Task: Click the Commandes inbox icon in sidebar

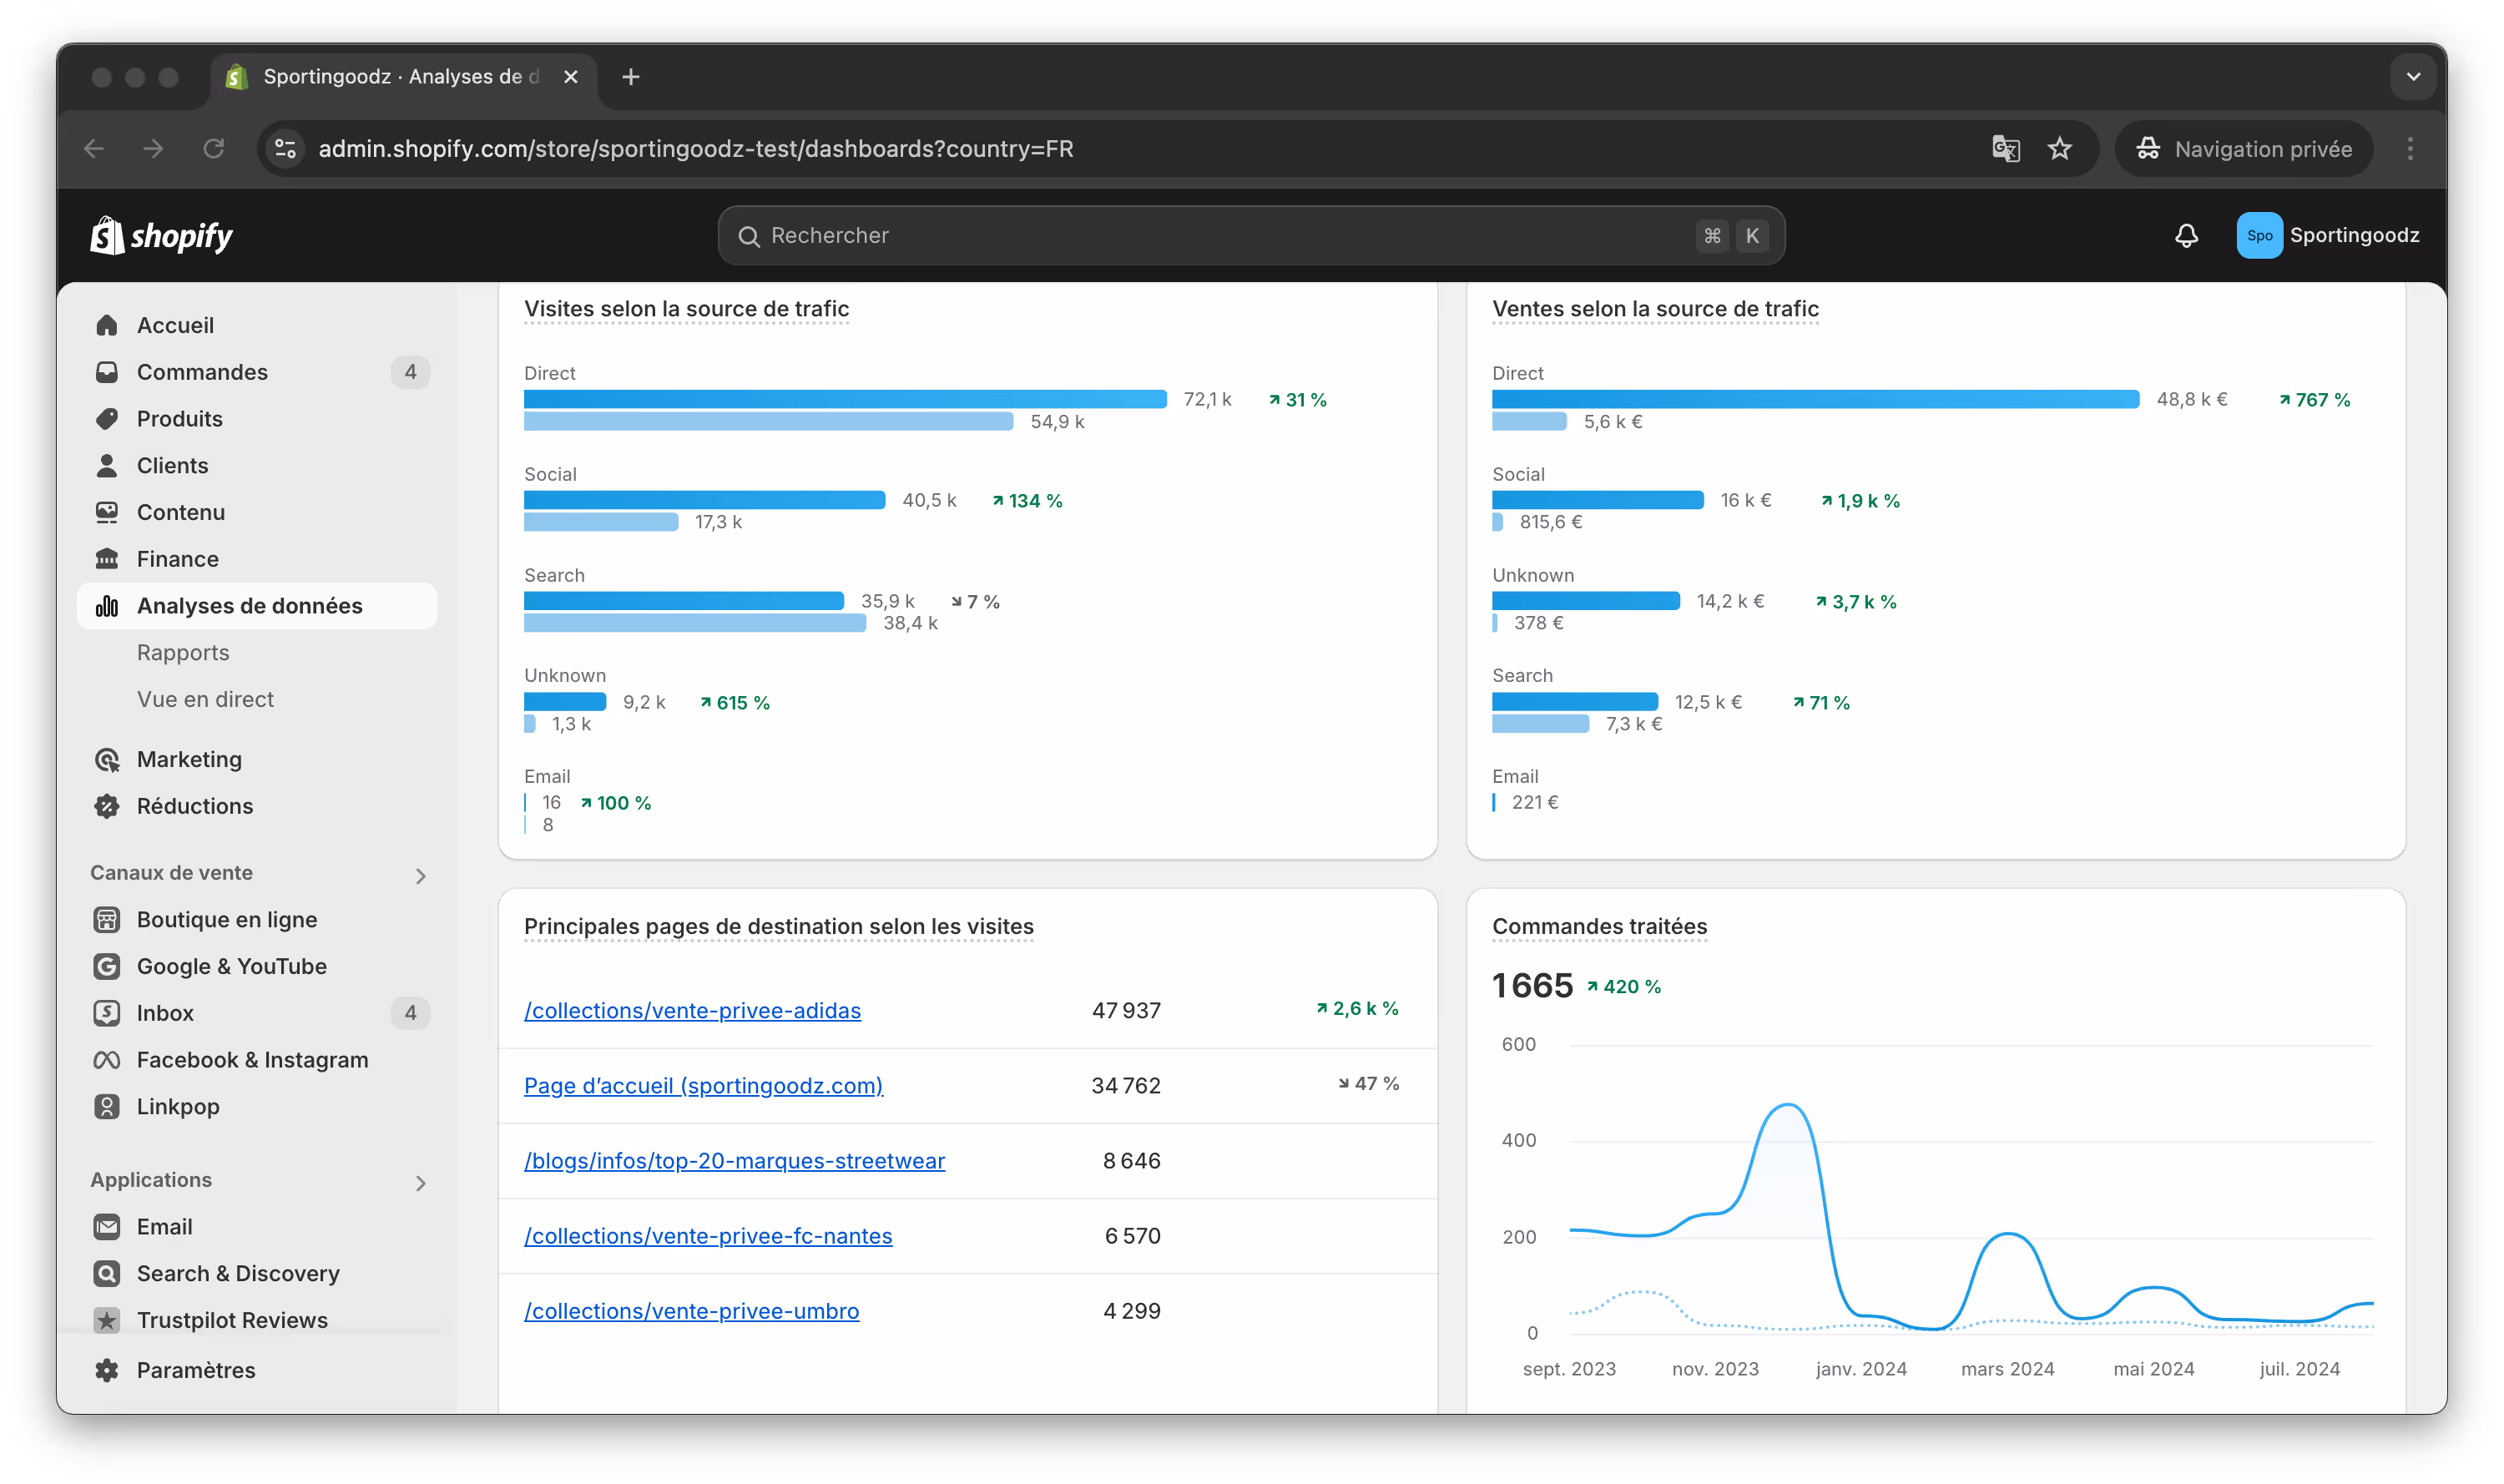Action: coord(107,372)
